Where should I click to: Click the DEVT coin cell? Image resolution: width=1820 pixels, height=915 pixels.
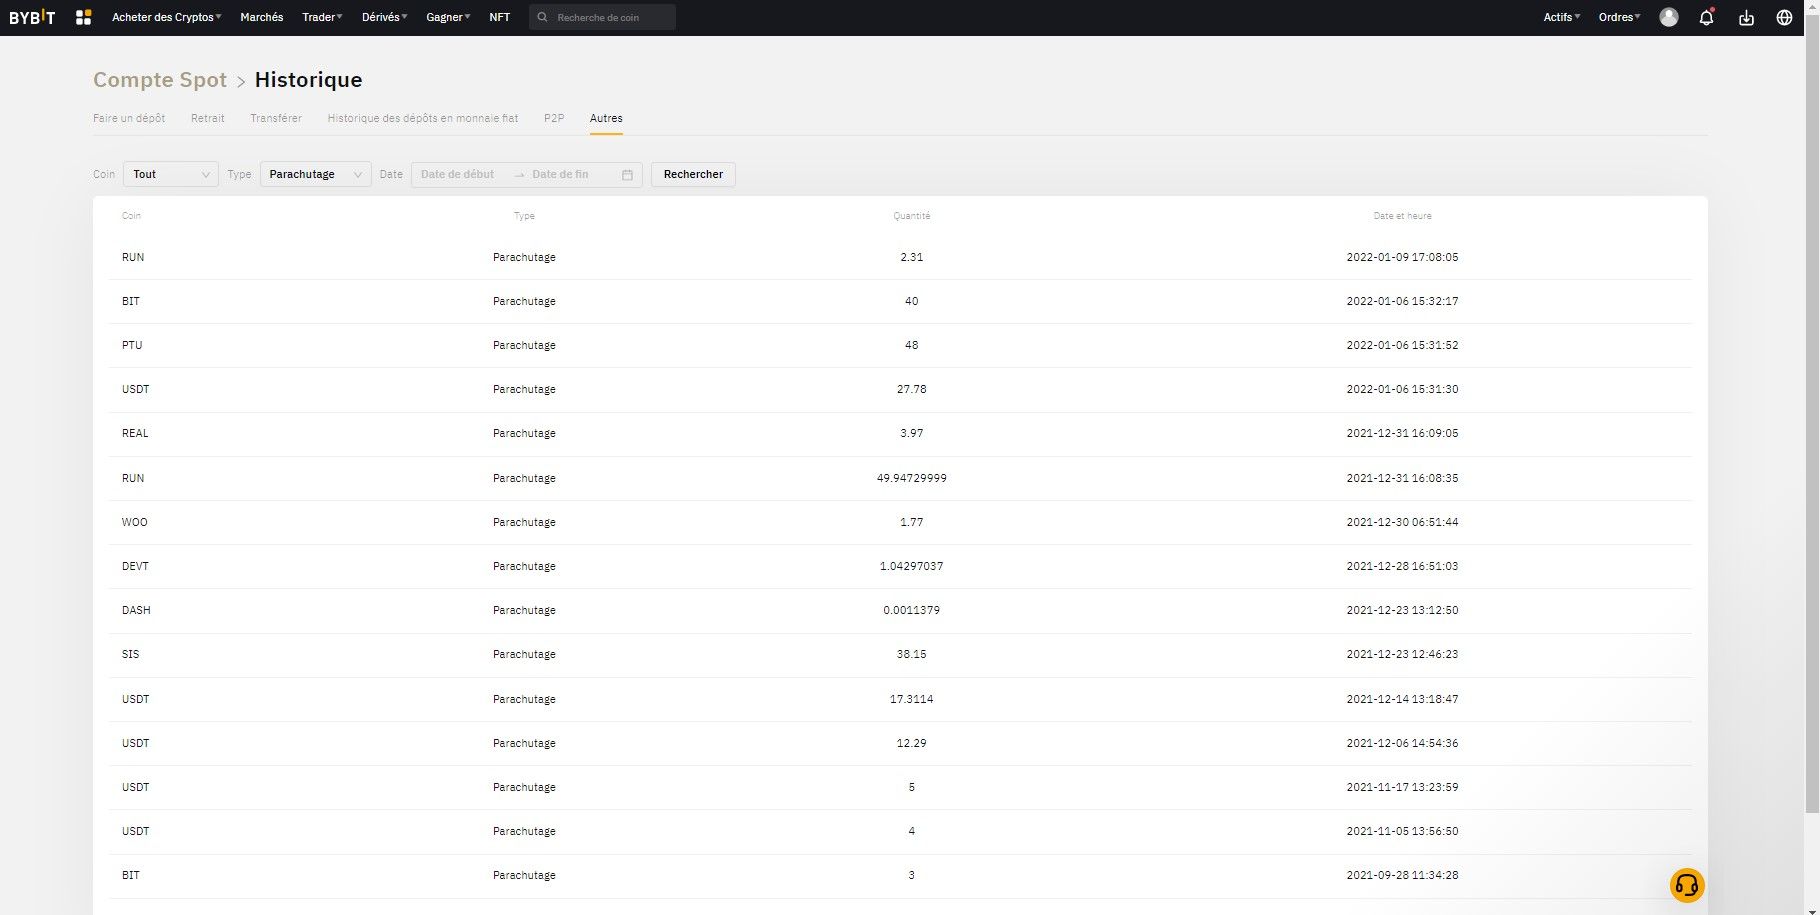(x=135, y=566)
